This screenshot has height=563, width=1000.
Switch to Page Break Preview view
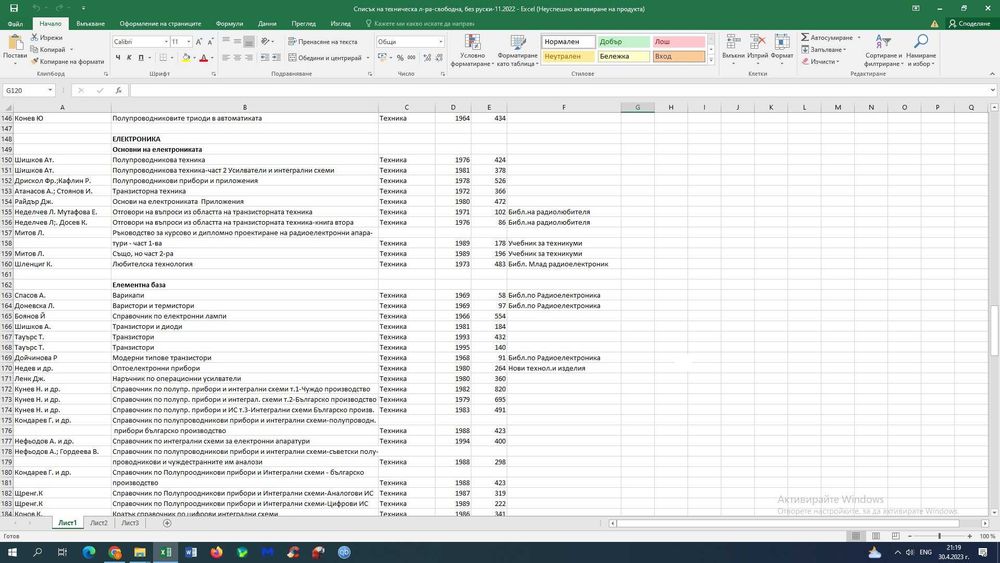(x=895, y=536)
